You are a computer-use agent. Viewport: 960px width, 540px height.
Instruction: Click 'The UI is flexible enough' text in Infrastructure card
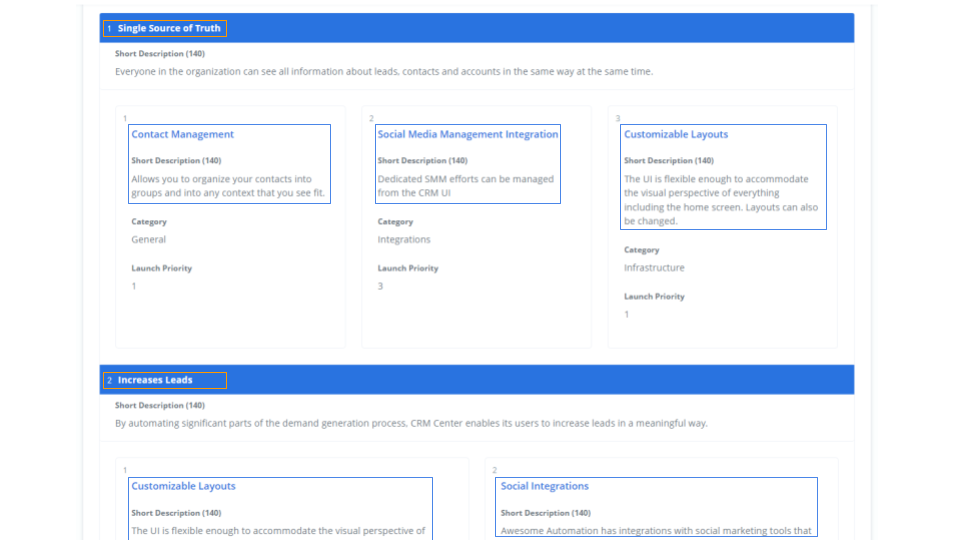point(721,200)
